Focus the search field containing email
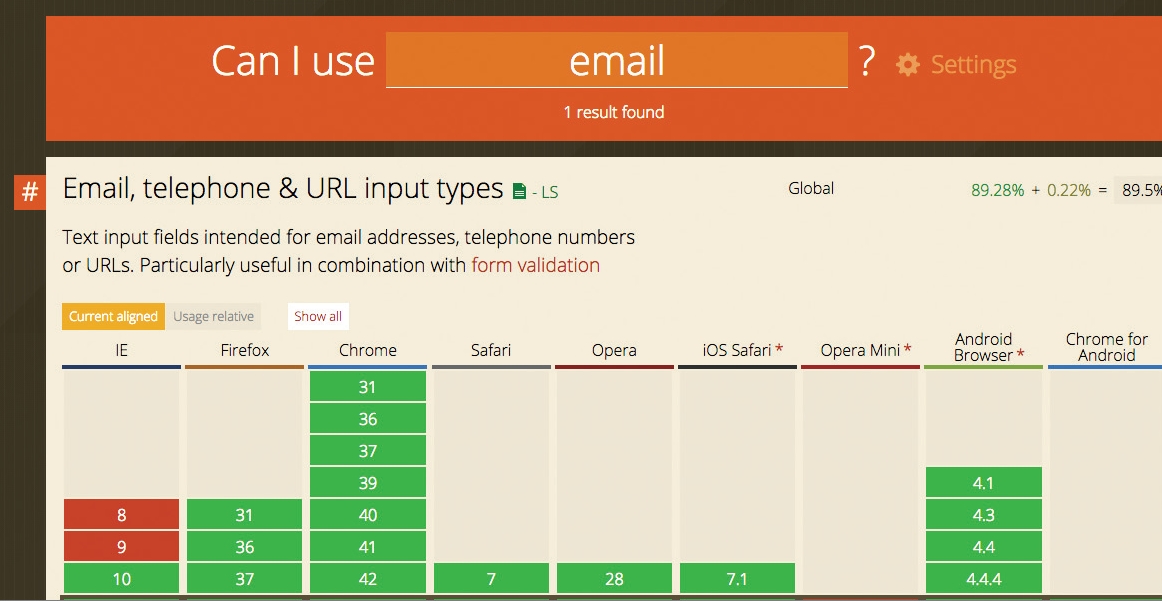 (617, 60)
